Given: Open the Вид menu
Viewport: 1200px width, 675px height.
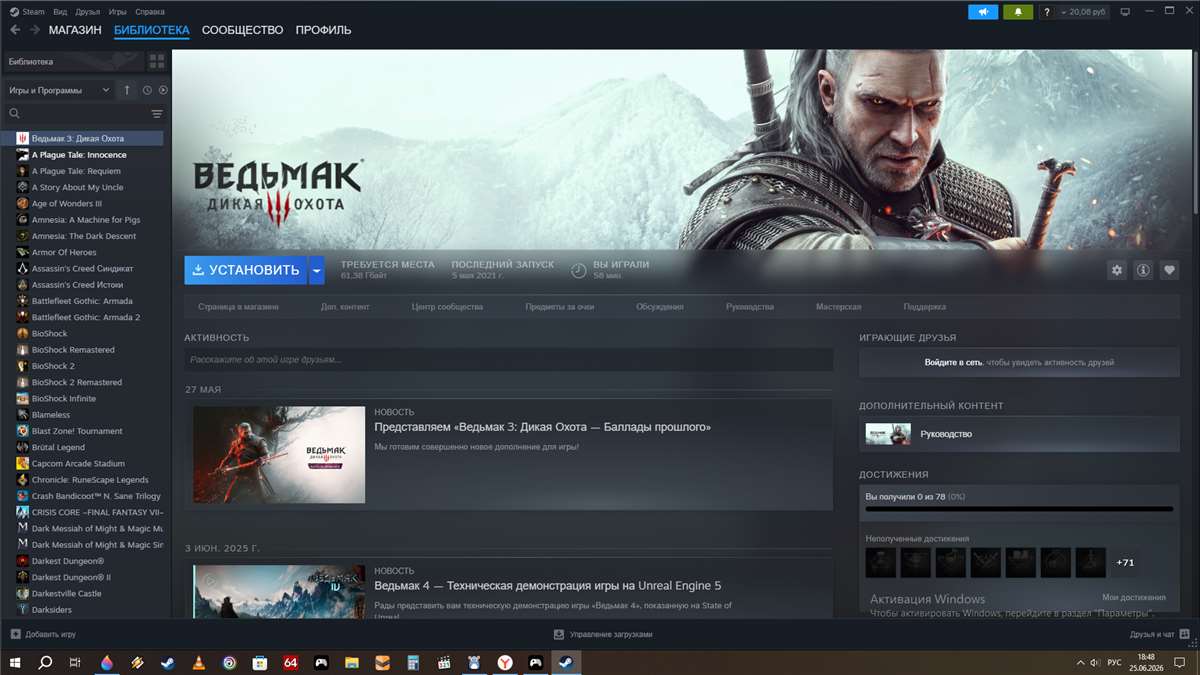Looking at the screenshot, I should 60,12.
